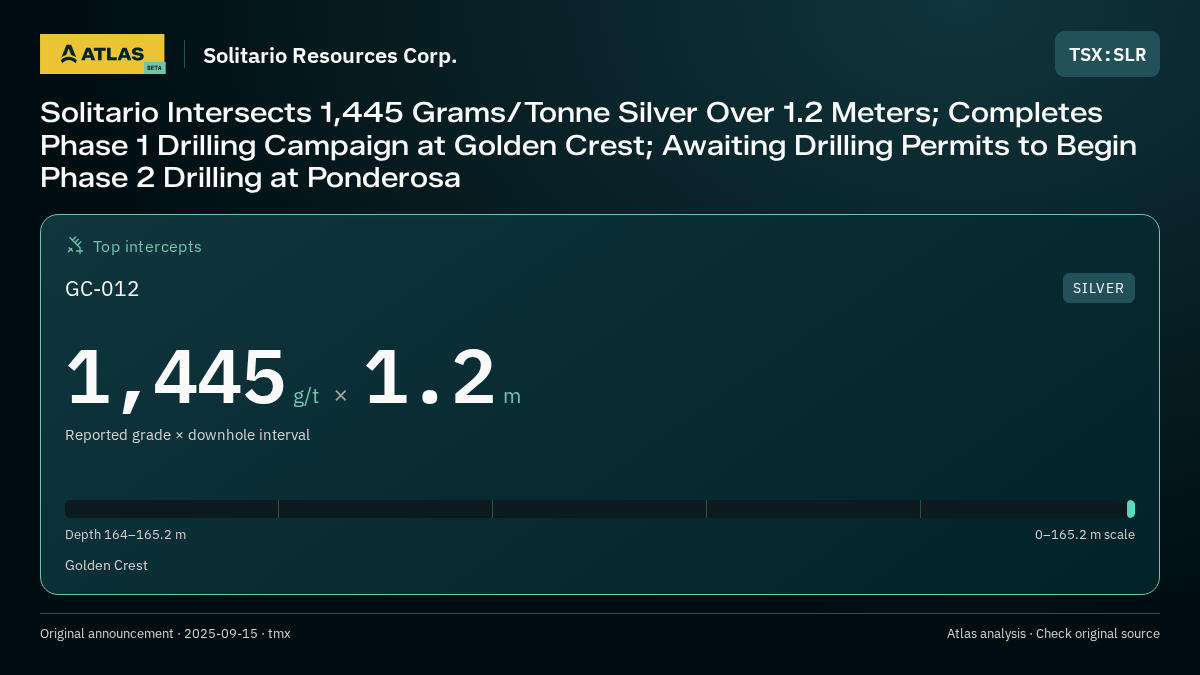This screenshot has height=675, width=1200.
Task: Click the Solitario Resources Corp. company name
Action: pyautogui.click(x=330, y=56)
